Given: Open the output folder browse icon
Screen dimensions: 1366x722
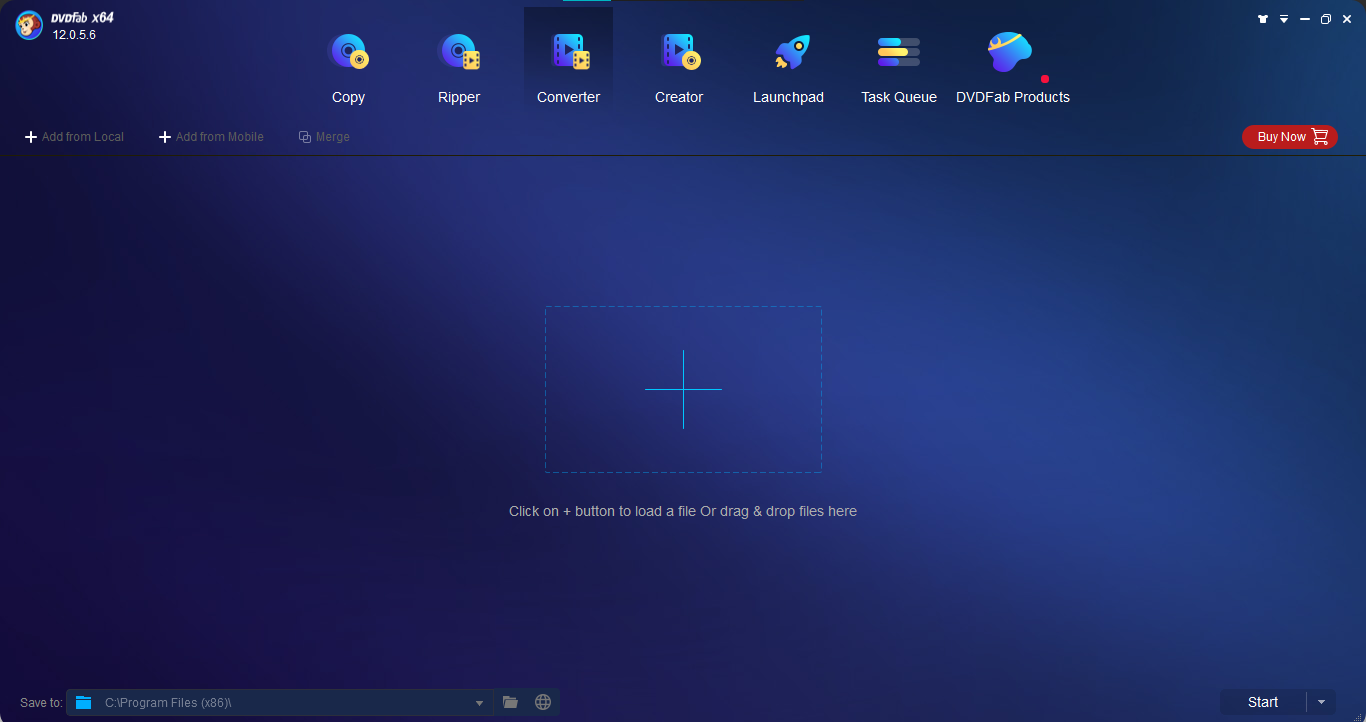Looking at the screenshot, I should 510,703.
